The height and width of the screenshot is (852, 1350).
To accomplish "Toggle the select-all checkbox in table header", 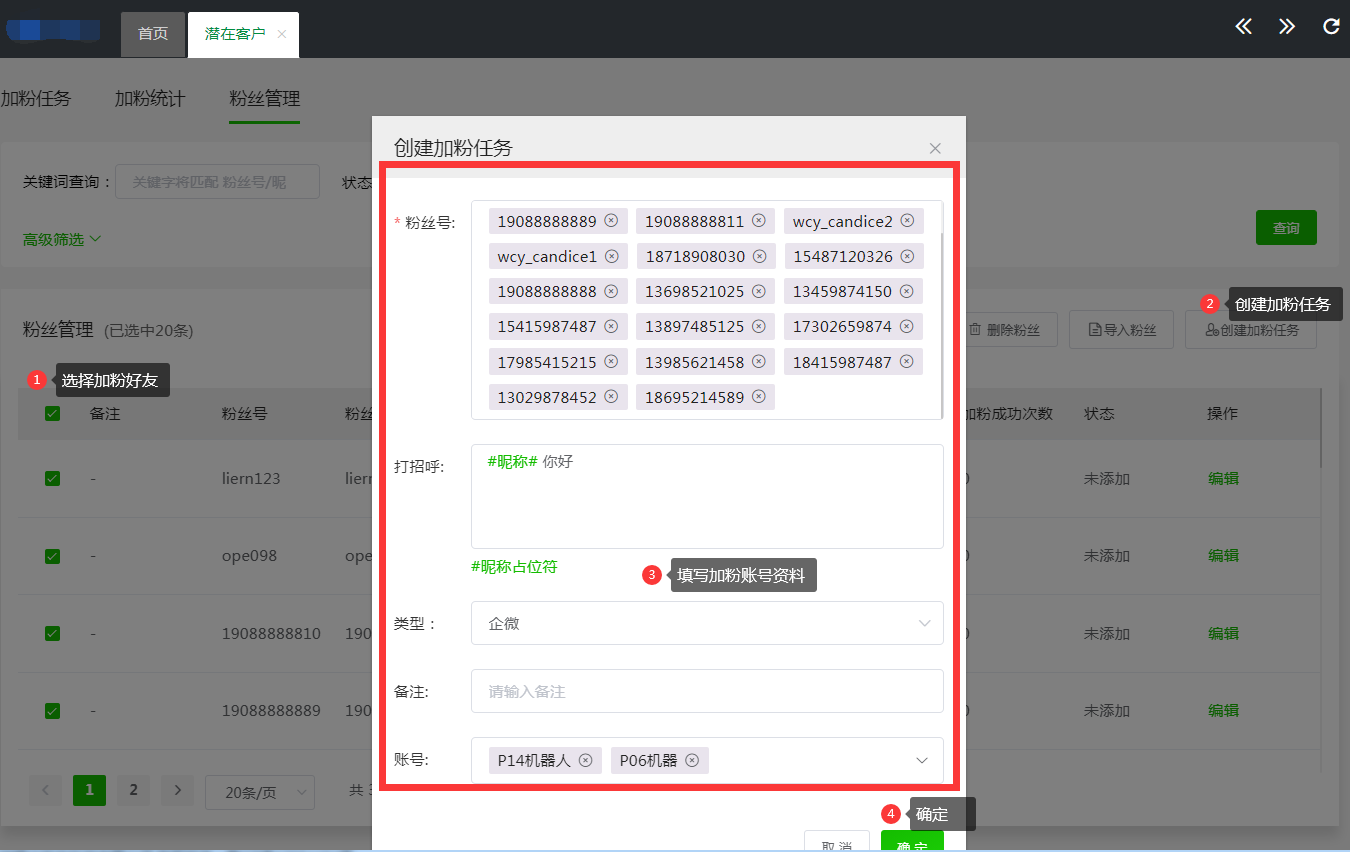I will click(x=52, y=414).
